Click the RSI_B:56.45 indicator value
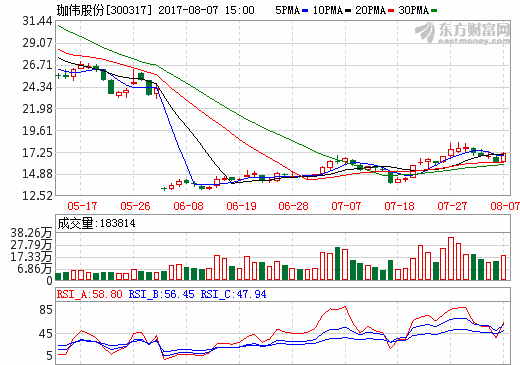Image resolution: width=520 pixels, height=365 pixels. (161, 294)
